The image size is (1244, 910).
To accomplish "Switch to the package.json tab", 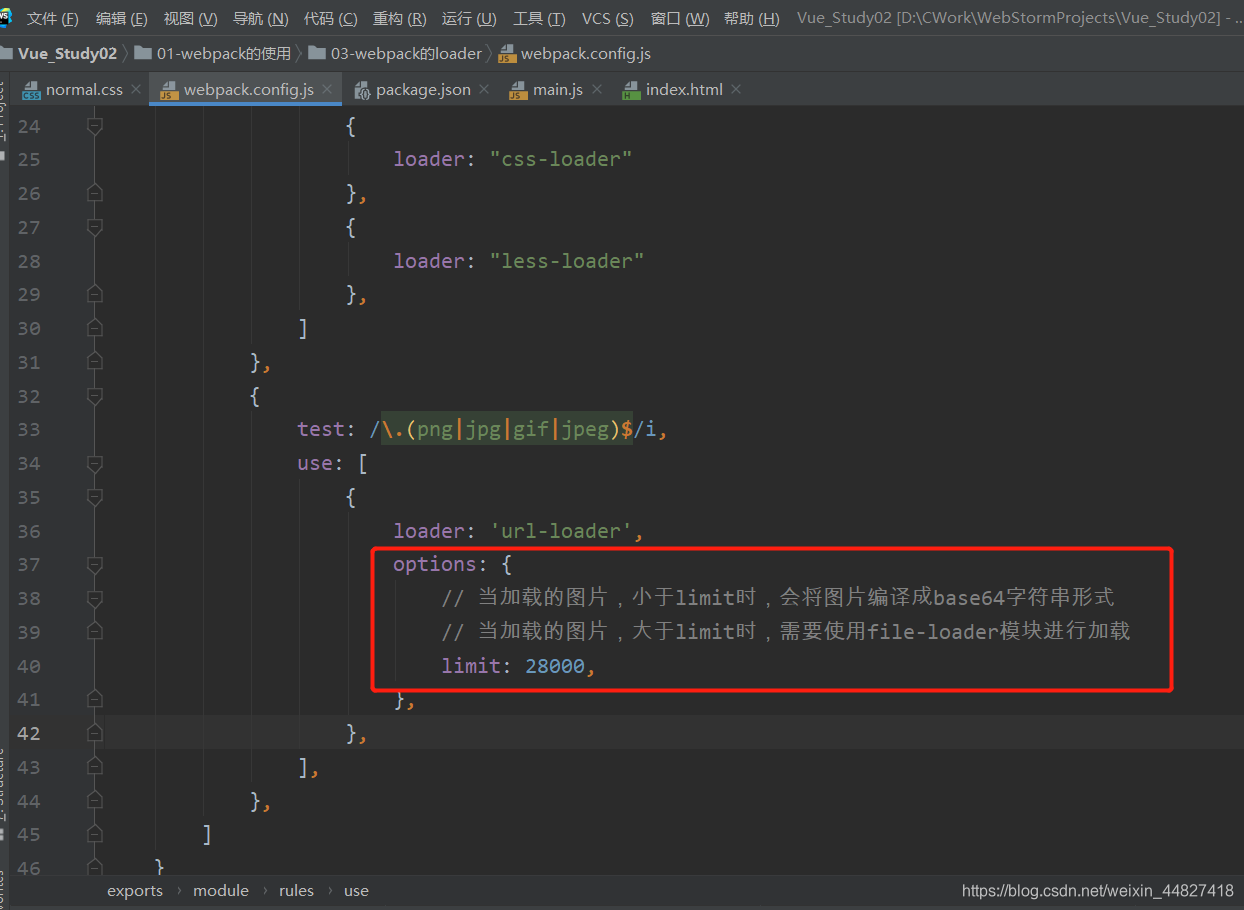I will [423, 89].
